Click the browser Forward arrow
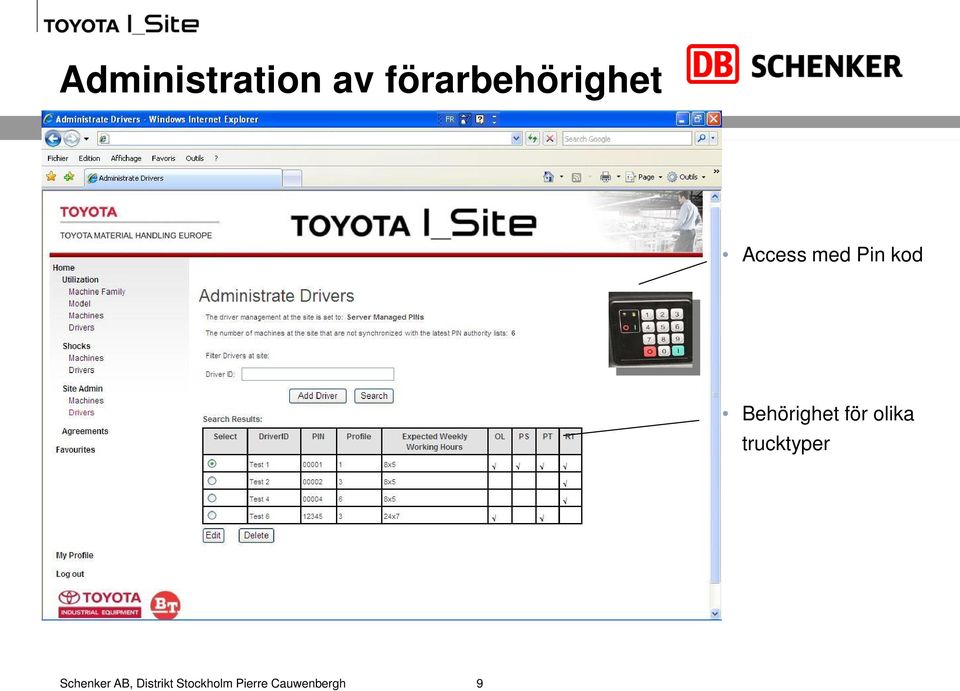The height and width of the screenshot is (691, 960). 72,139
